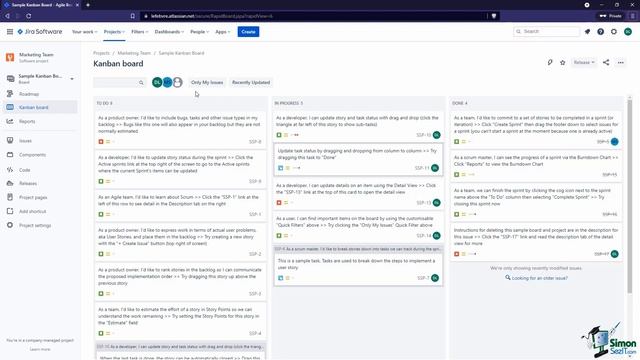Focus the global Search field
The image size is (640, 360).
tap(547, 31)
